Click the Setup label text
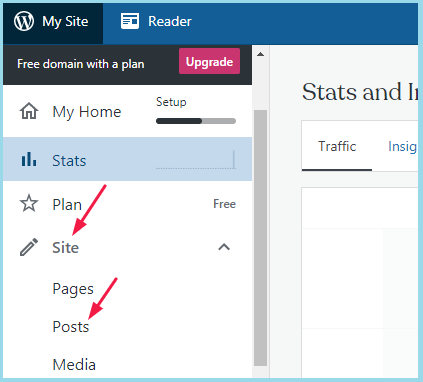Screen dimensions: 423x382 click(x=171, y=102)
